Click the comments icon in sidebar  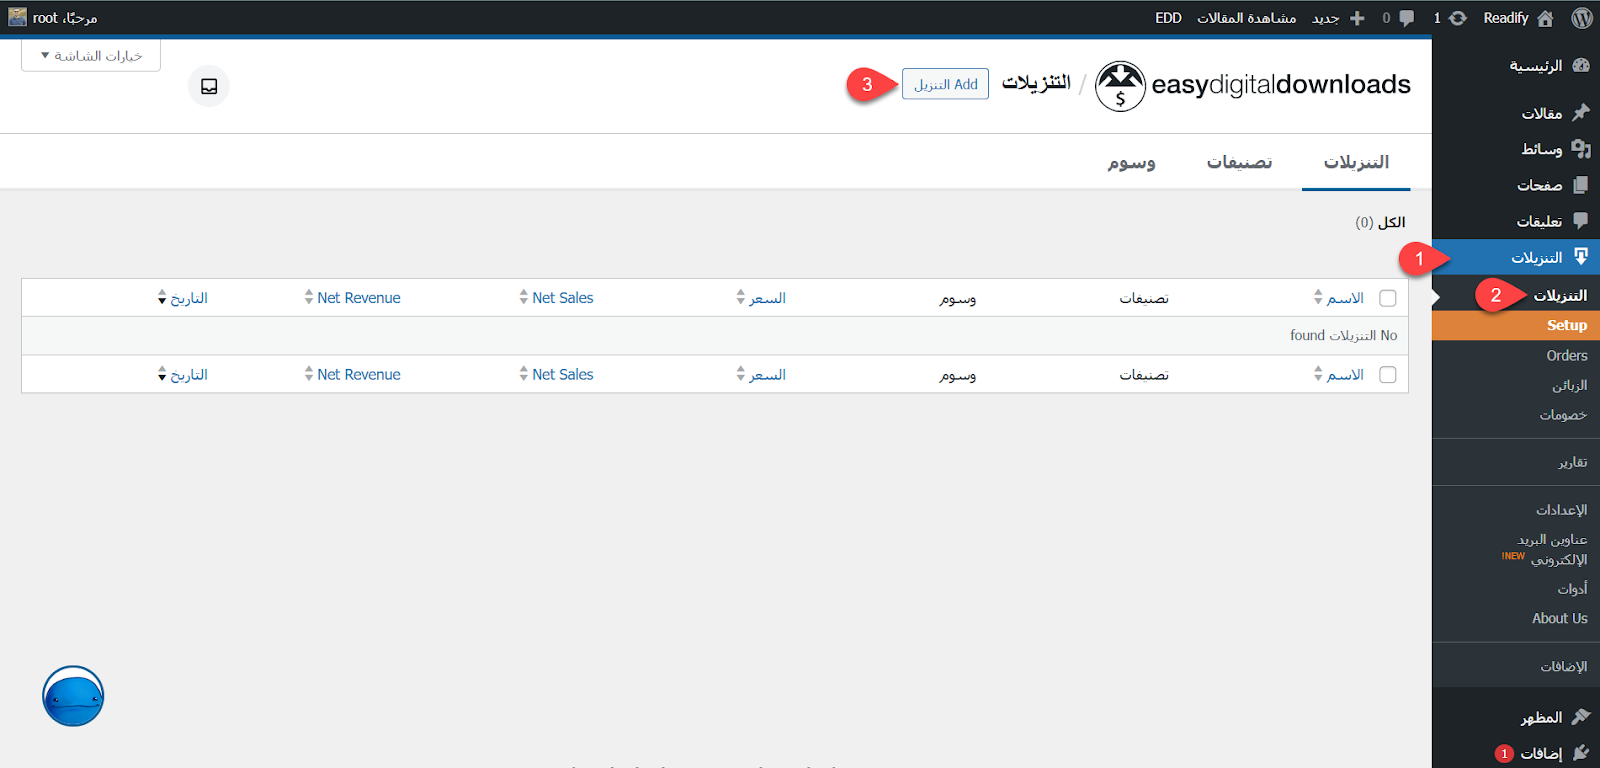click(x=1581, y=220)
